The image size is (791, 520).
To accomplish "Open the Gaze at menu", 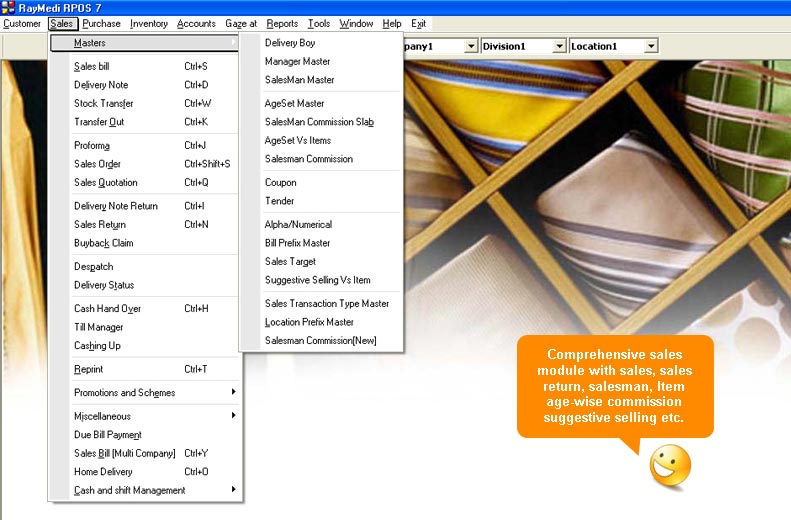I will 241,24.
